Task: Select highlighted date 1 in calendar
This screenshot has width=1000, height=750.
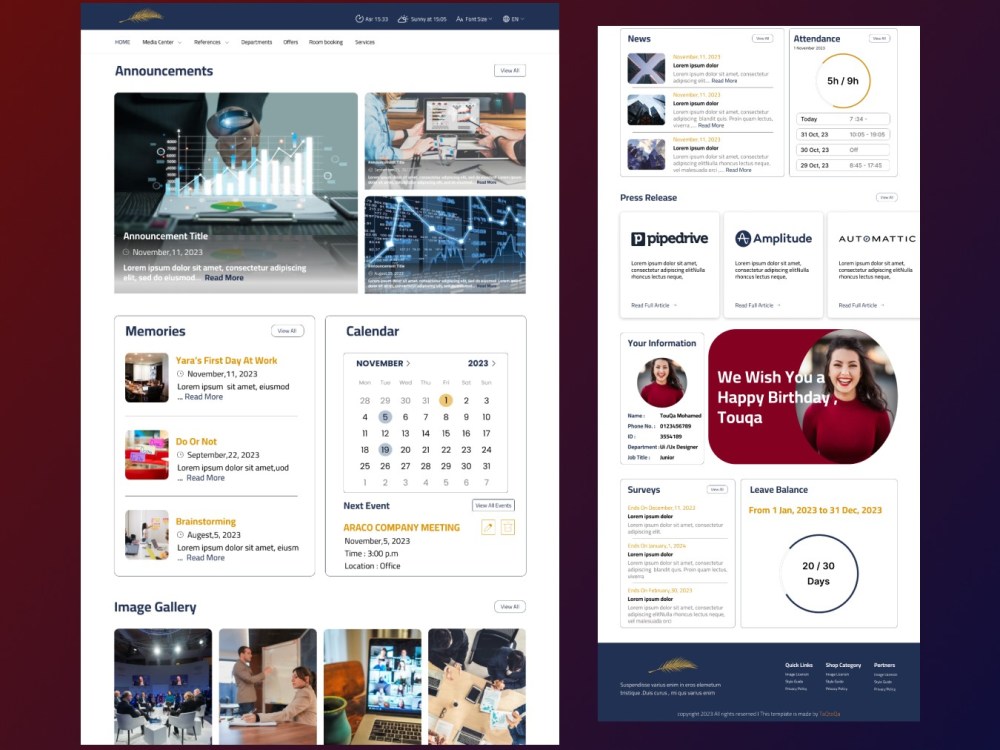Action: (446, 401)
